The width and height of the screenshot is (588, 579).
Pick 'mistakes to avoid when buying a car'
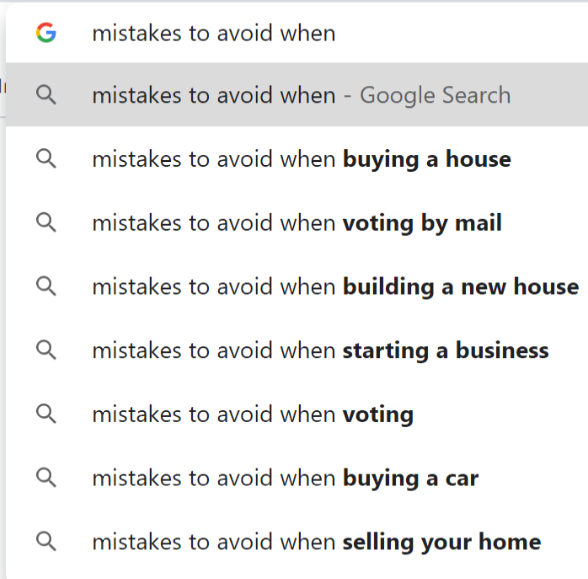point(297,478)
